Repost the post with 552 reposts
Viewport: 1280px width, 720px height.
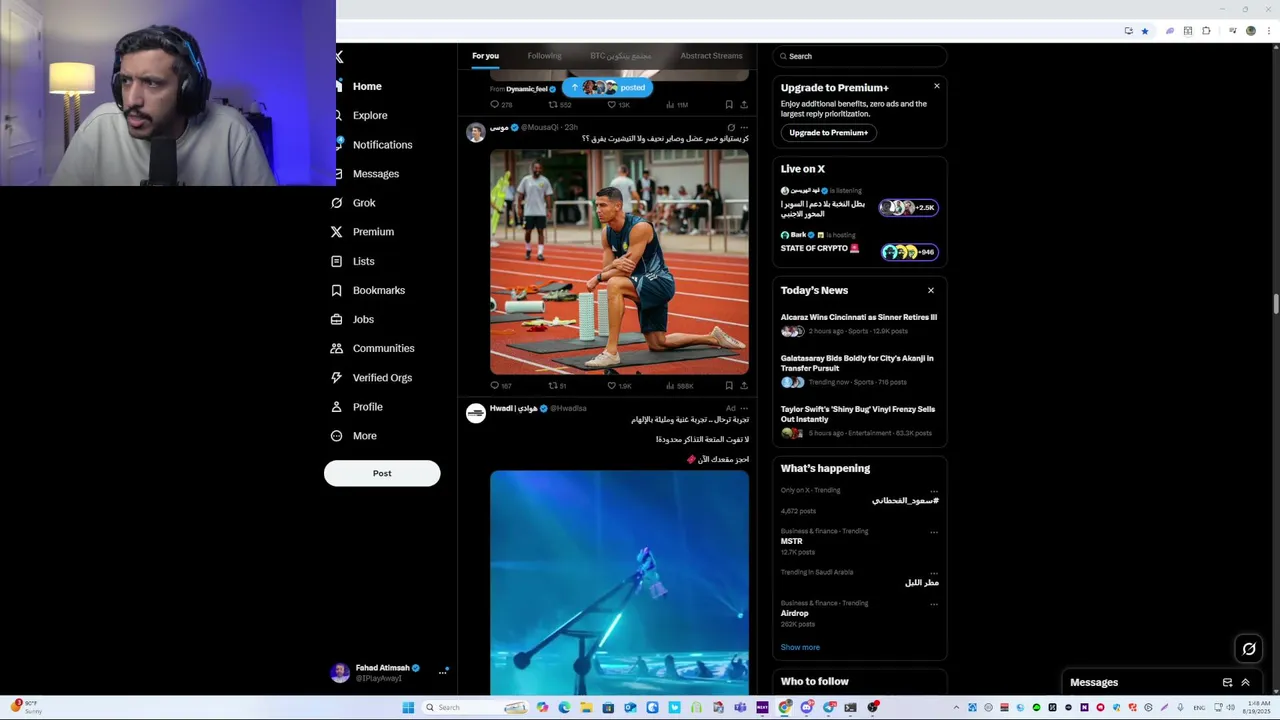560,104
